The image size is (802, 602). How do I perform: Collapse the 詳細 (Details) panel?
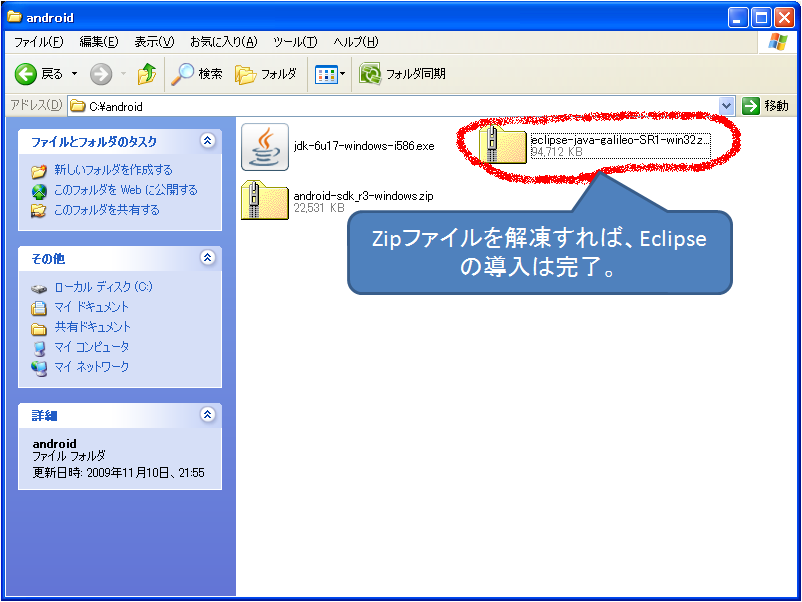tap(208, 415)
